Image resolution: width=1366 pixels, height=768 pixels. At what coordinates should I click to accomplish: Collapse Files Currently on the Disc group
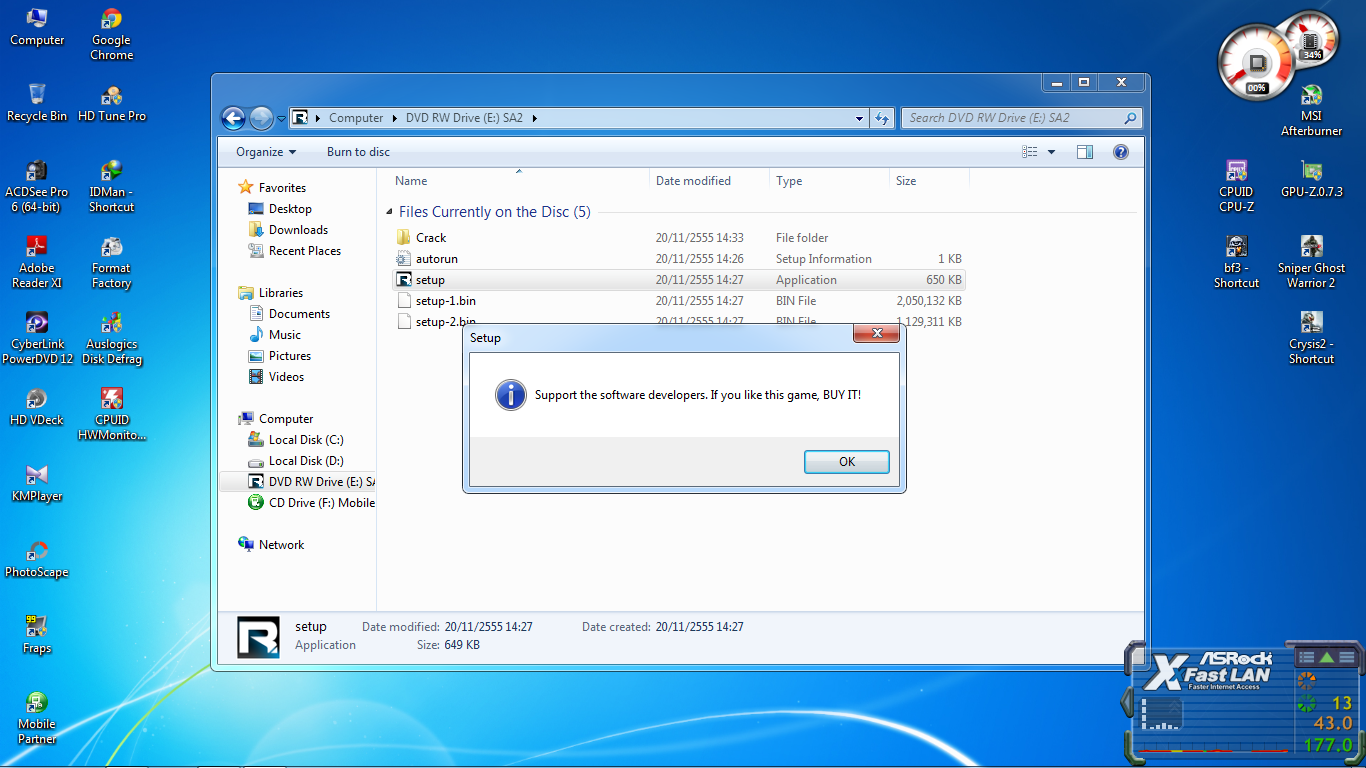coord(389,212)
